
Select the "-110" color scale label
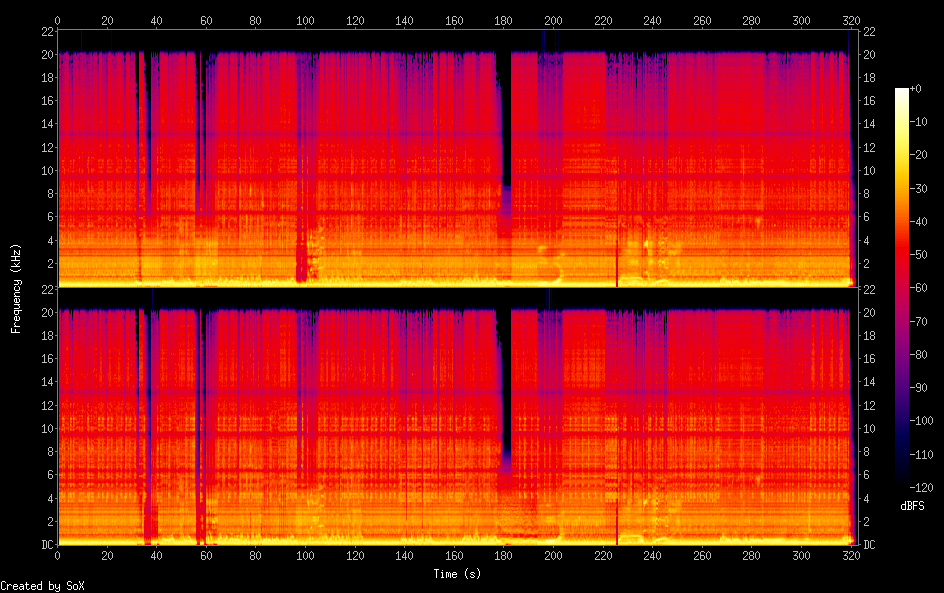[922, 455]
